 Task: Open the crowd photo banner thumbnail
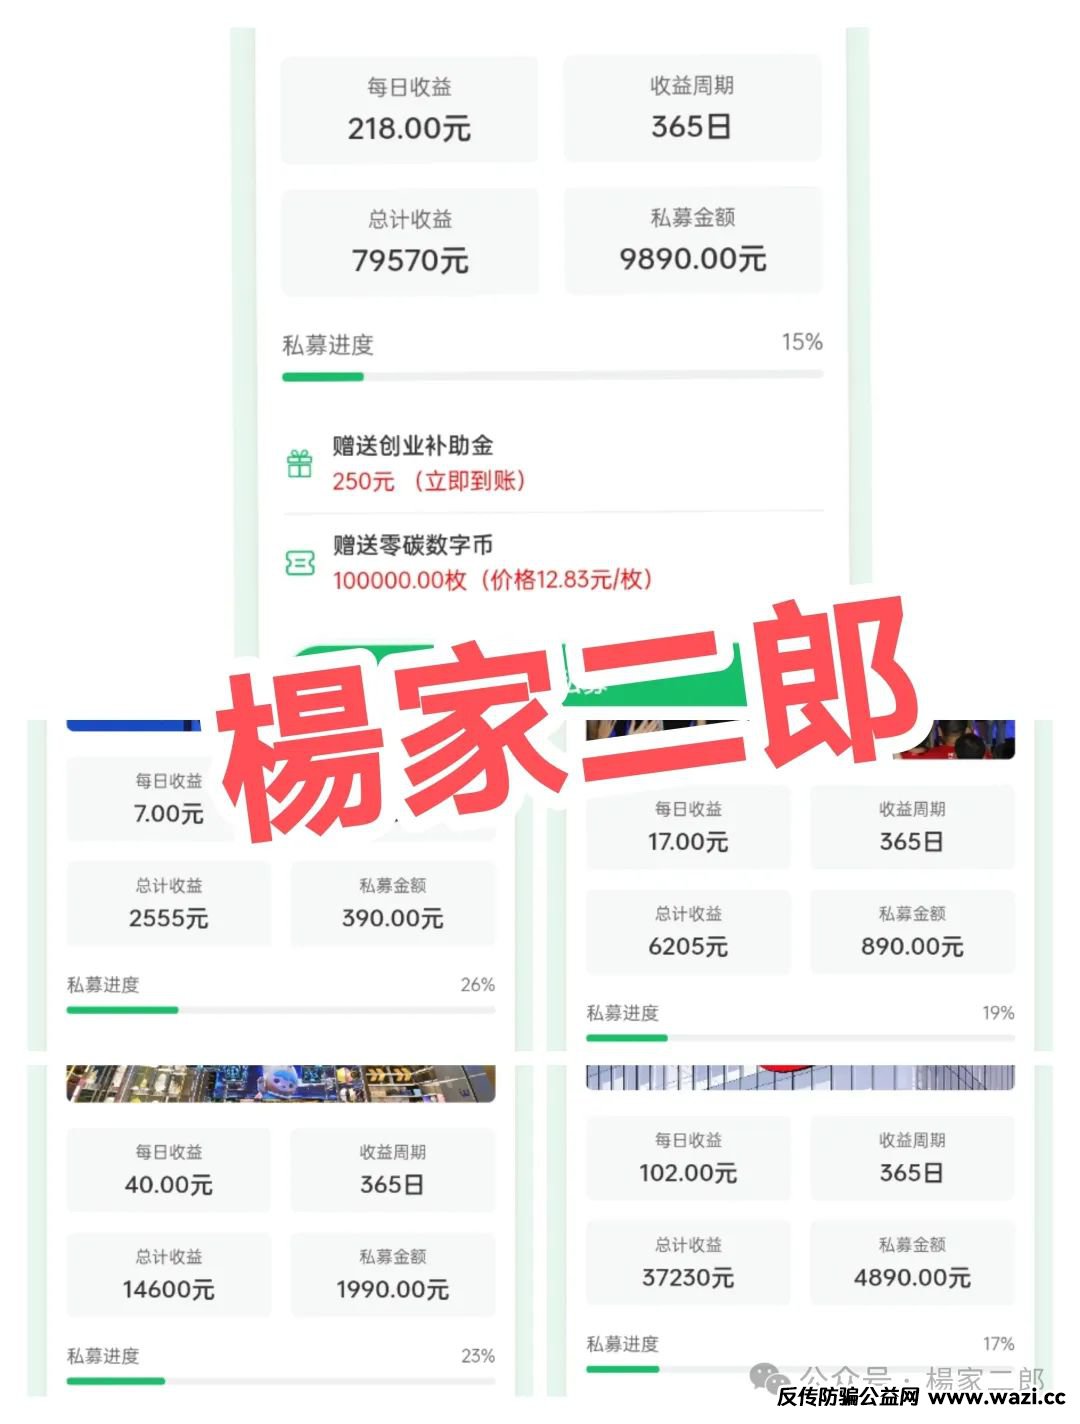[800, 738]
